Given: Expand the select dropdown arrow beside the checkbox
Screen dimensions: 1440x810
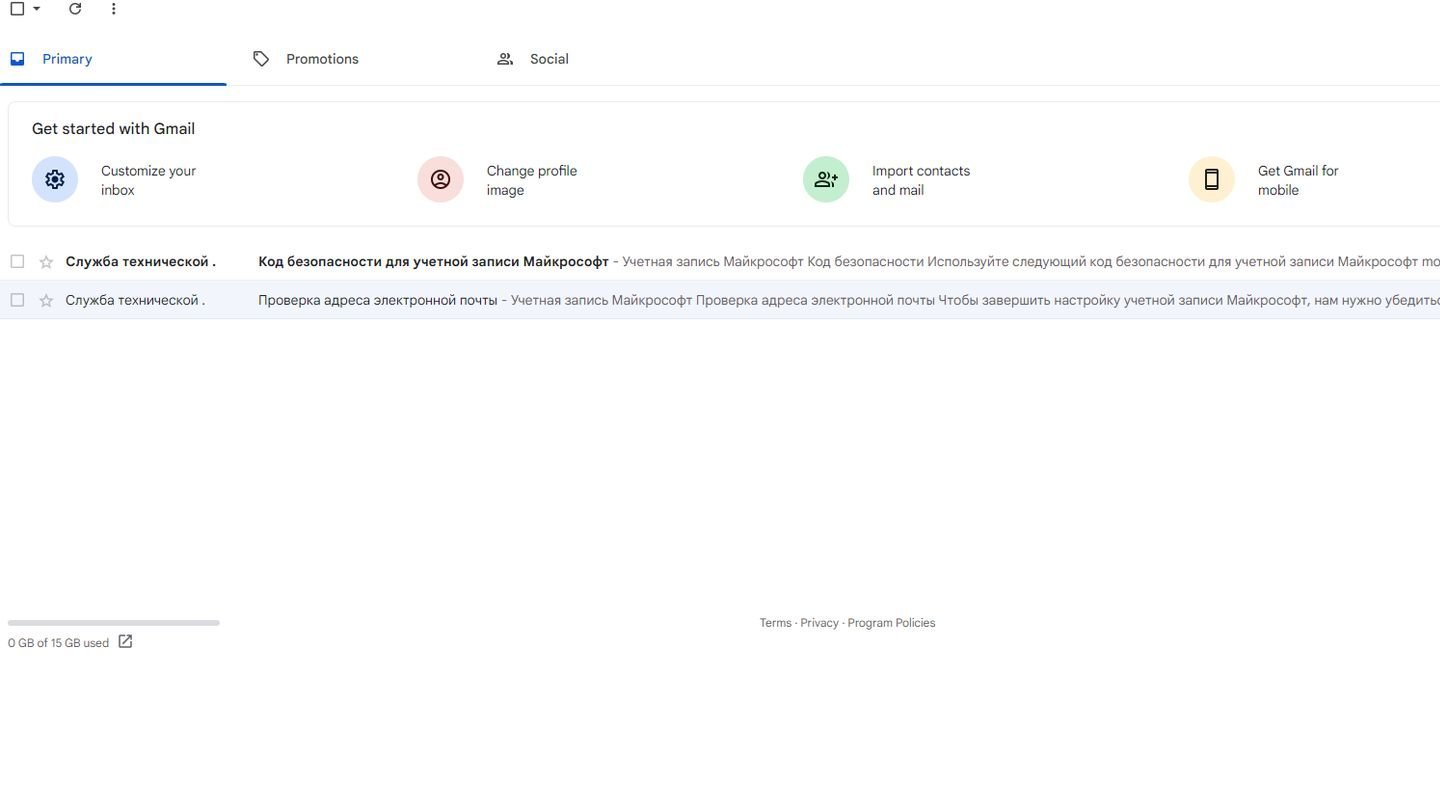Looking at the screenshot, I should point(37,9).
